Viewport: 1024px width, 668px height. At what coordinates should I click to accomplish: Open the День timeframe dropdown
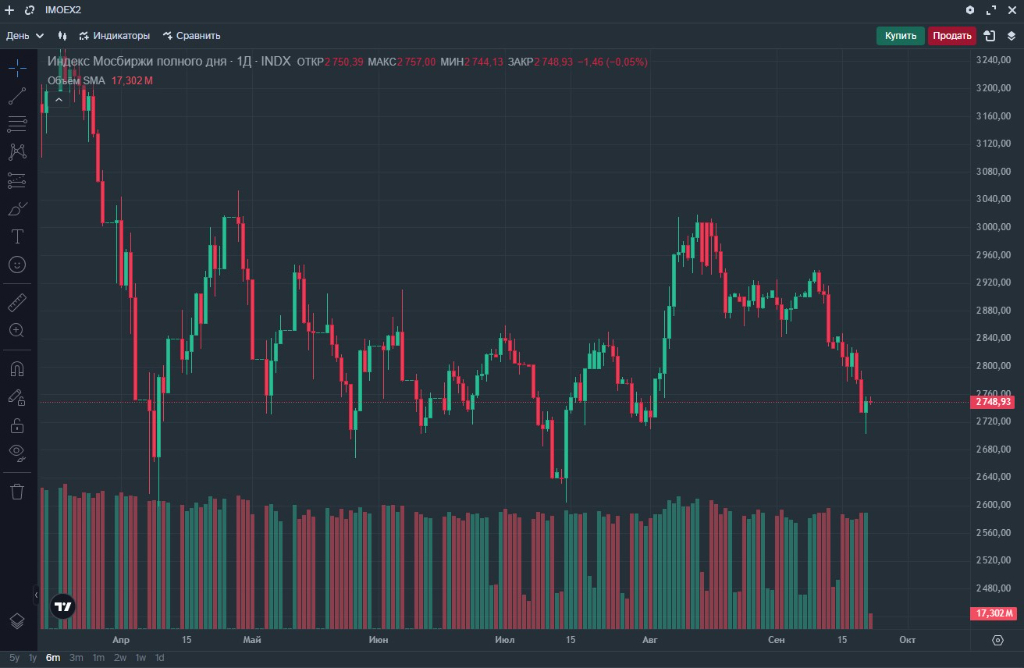coord(25,35)
